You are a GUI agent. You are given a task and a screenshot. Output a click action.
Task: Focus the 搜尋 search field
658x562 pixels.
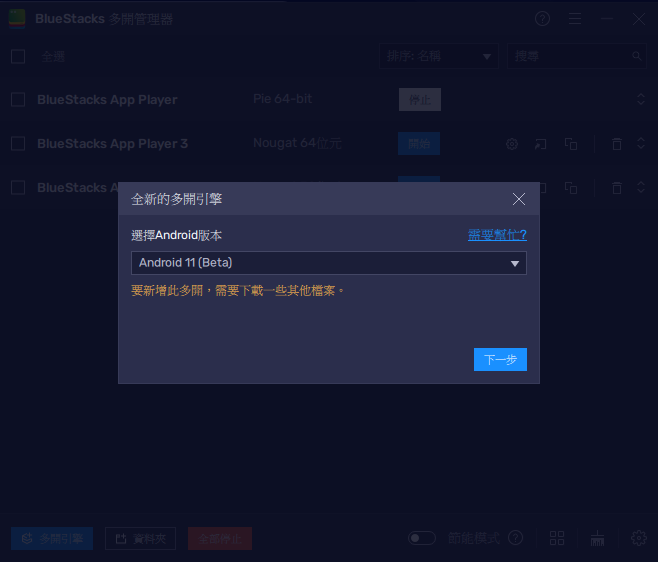click(x=577, y=56)
